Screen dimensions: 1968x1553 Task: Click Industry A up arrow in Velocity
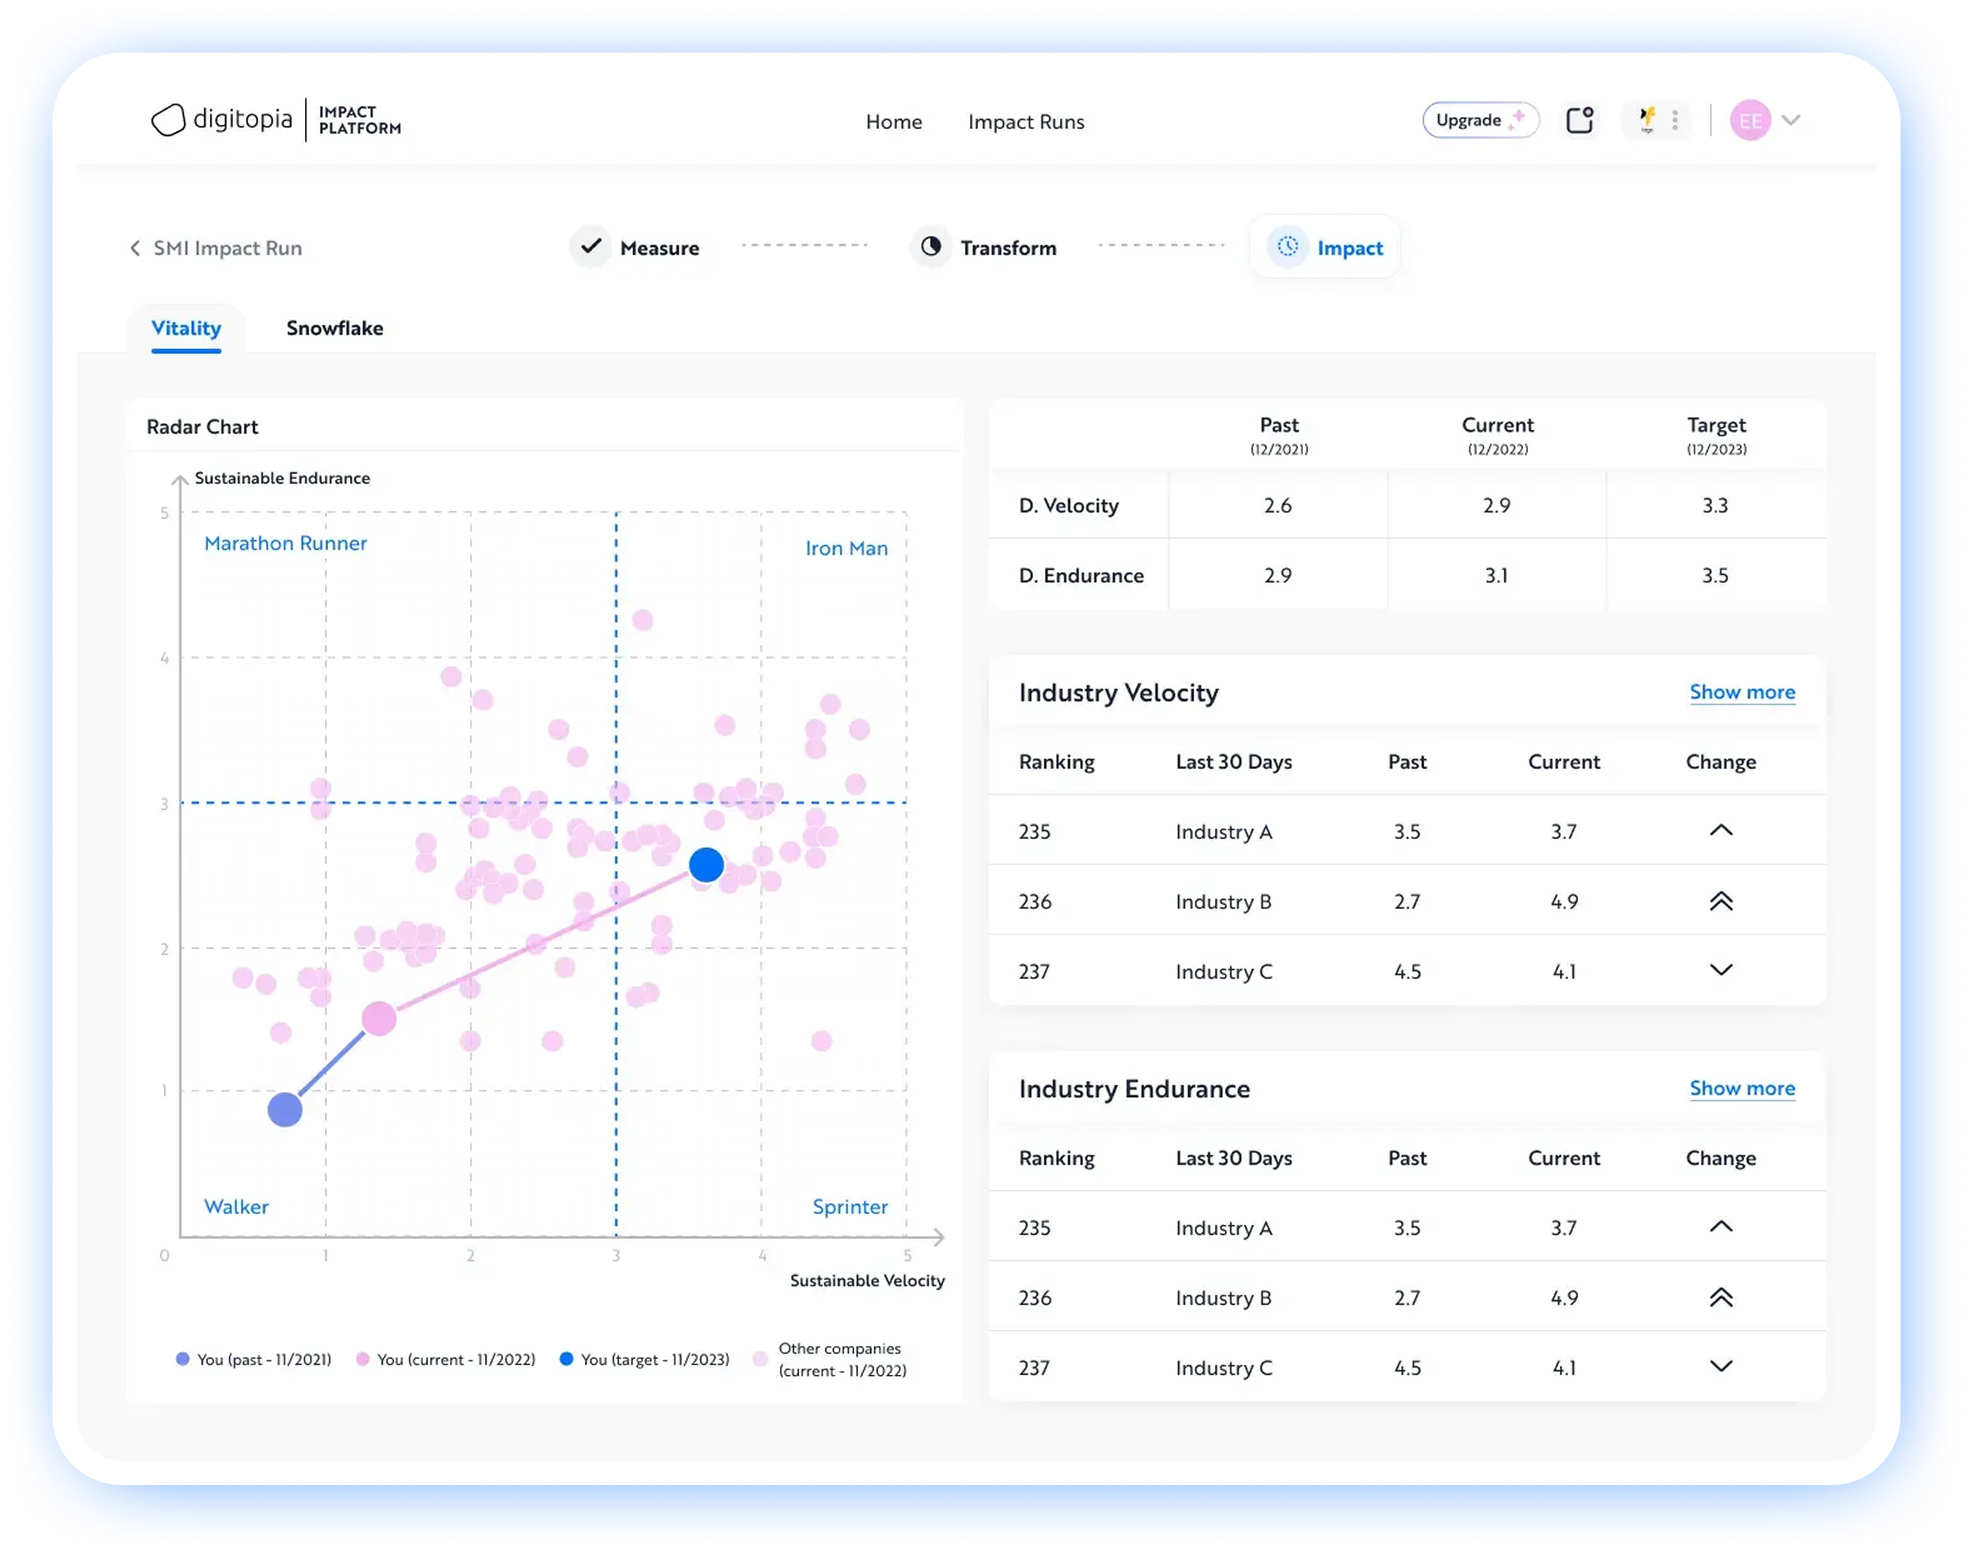pyautogui.click(x=1720, y=830)
